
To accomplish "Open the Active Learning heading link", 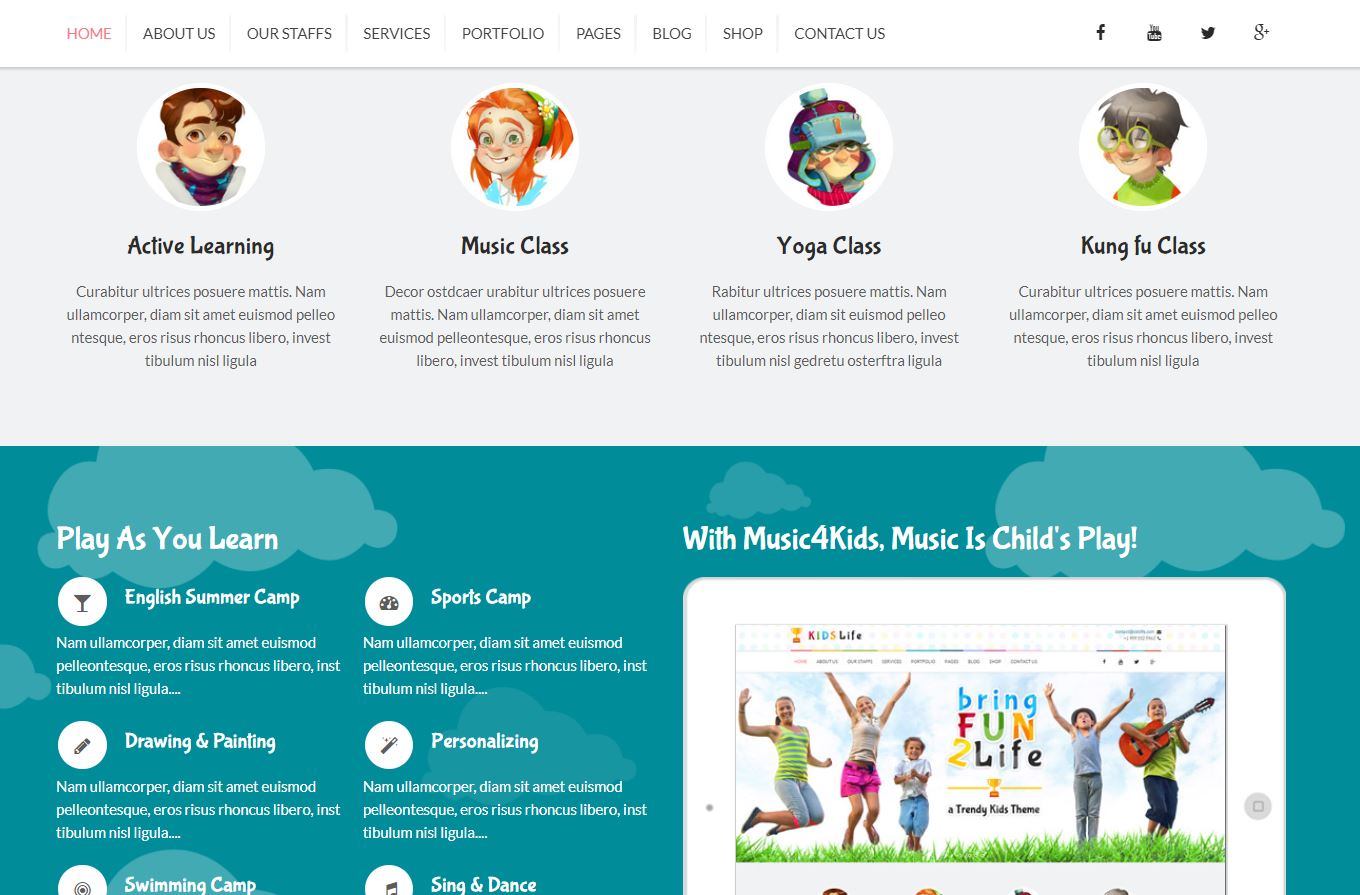I will pos(201,246).
